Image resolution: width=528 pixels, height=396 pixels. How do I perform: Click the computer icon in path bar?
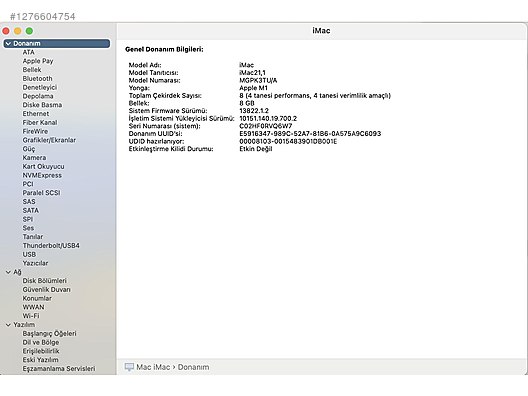[x=129, y=367]
